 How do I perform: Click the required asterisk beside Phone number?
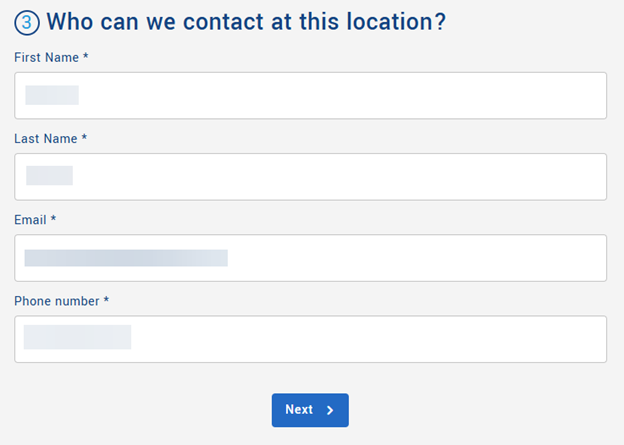(106, 301)
